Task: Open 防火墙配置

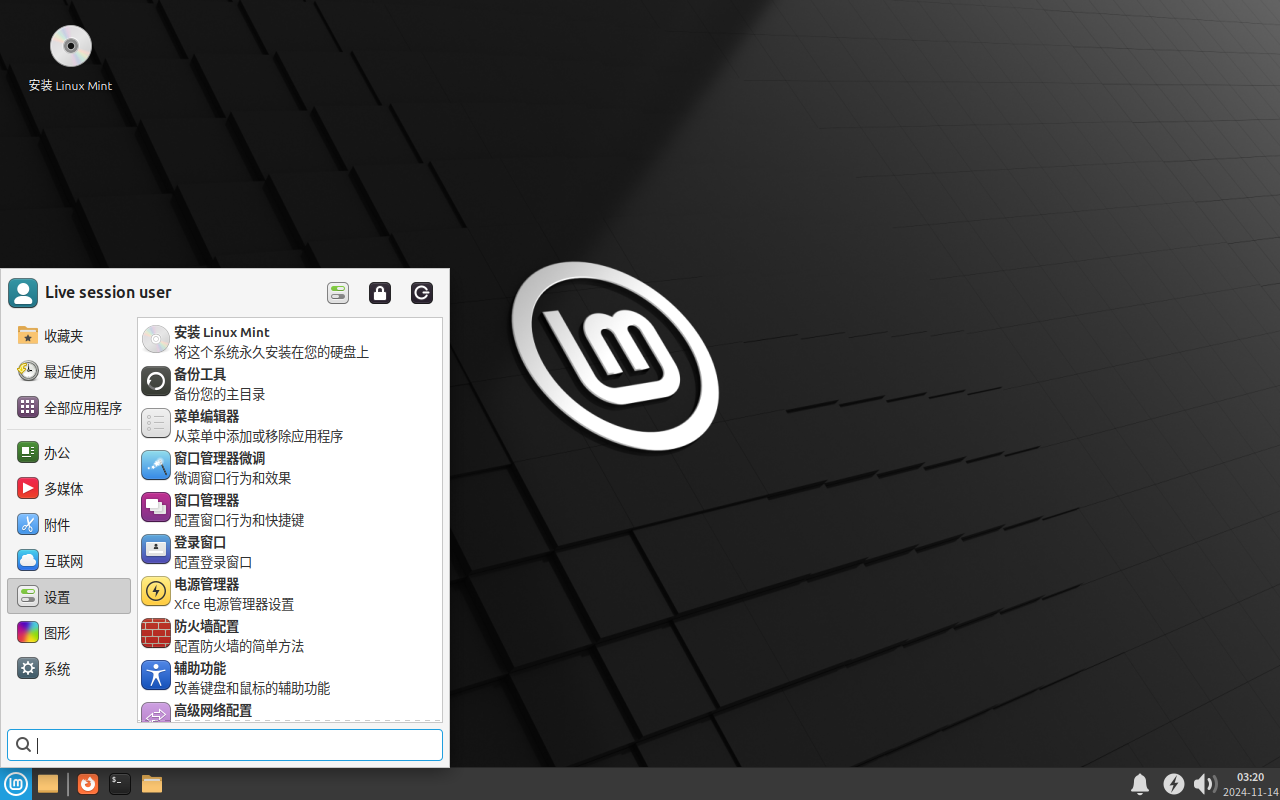Action: tap(290, 636)
